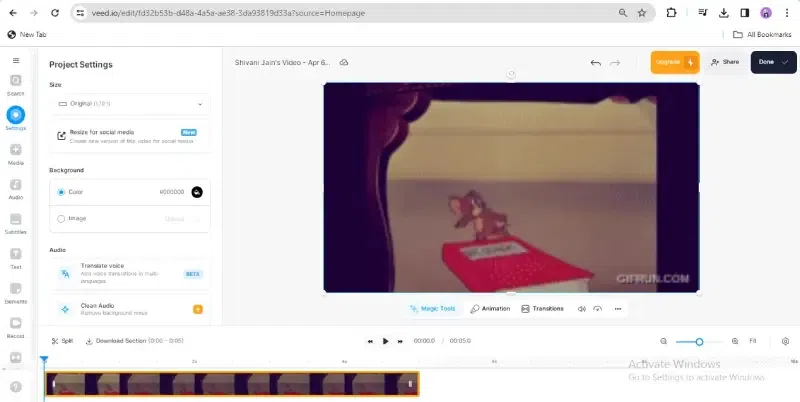Click the Share button
This screenshot has width=800, height=402.
(725, 62)
